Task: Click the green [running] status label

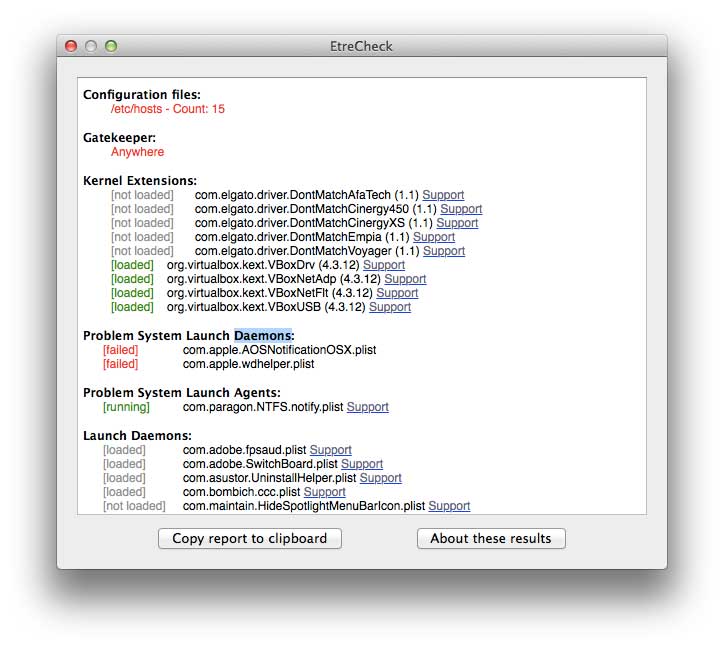Action: pos(127,407)
